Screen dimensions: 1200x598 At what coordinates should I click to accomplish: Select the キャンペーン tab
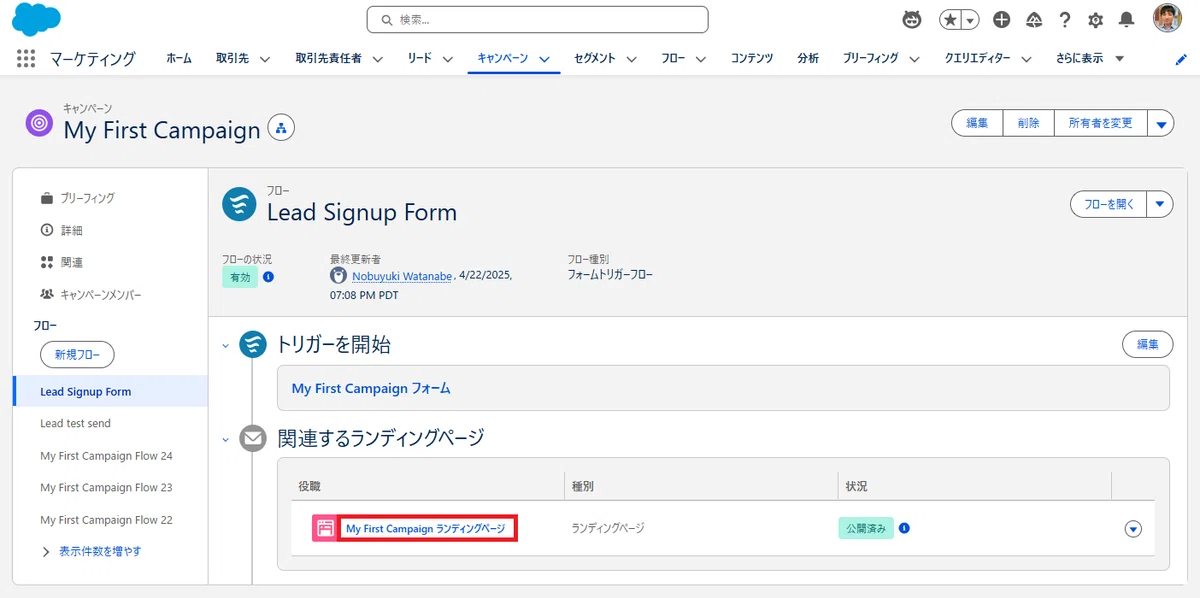tap(502, 59)
